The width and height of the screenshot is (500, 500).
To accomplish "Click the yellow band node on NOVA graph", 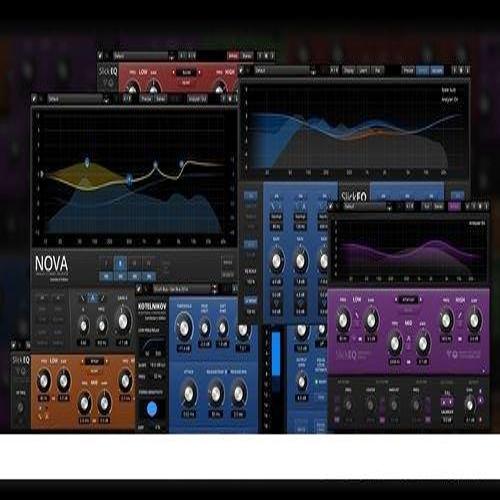I will click(87, 163).
